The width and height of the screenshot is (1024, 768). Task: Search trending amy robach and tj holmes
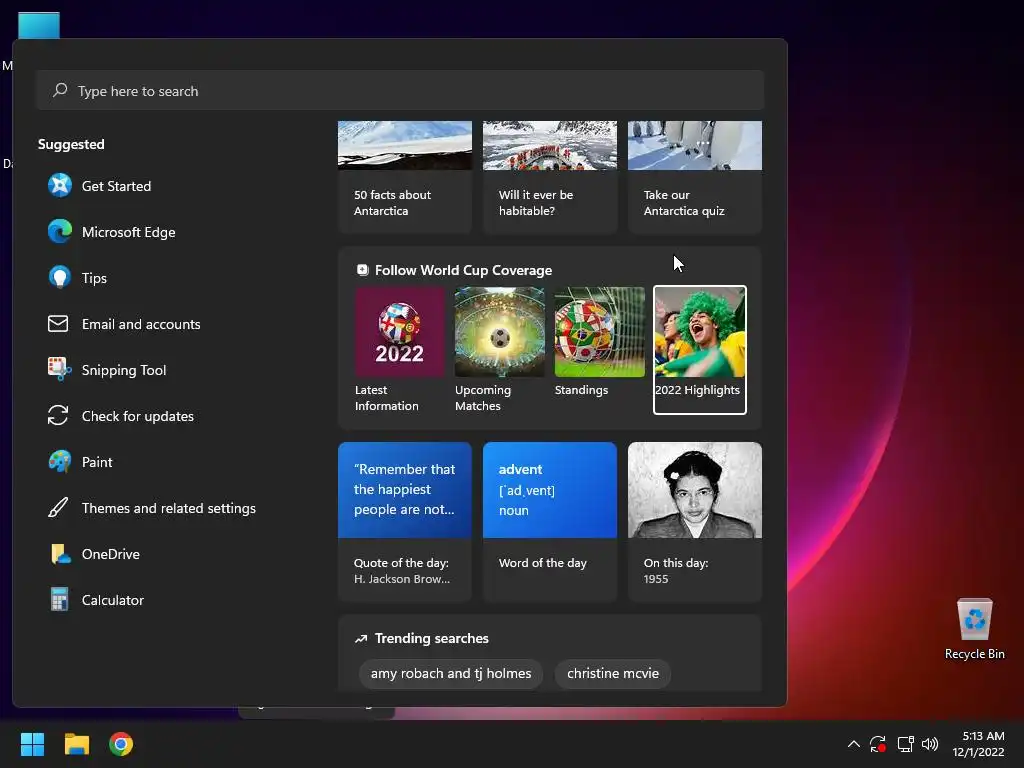coord(451,673)
